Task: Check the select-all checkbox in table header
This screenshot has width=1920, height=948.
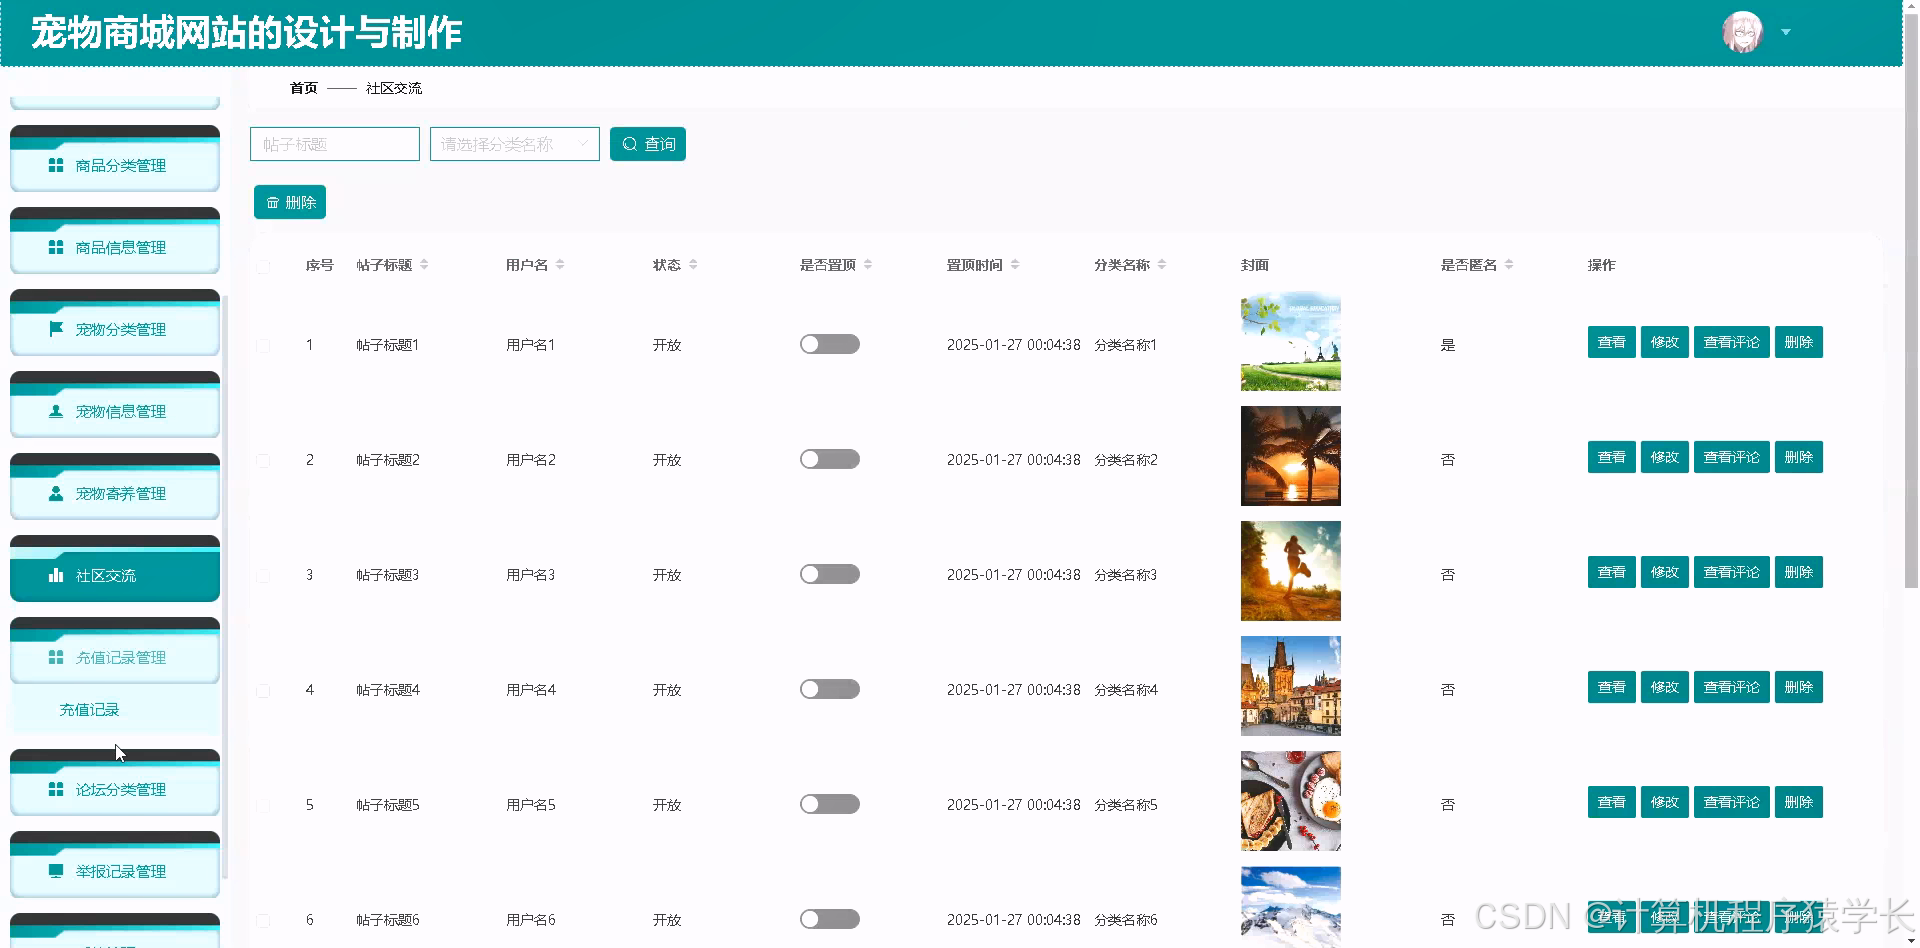Action: pos(263,266)
